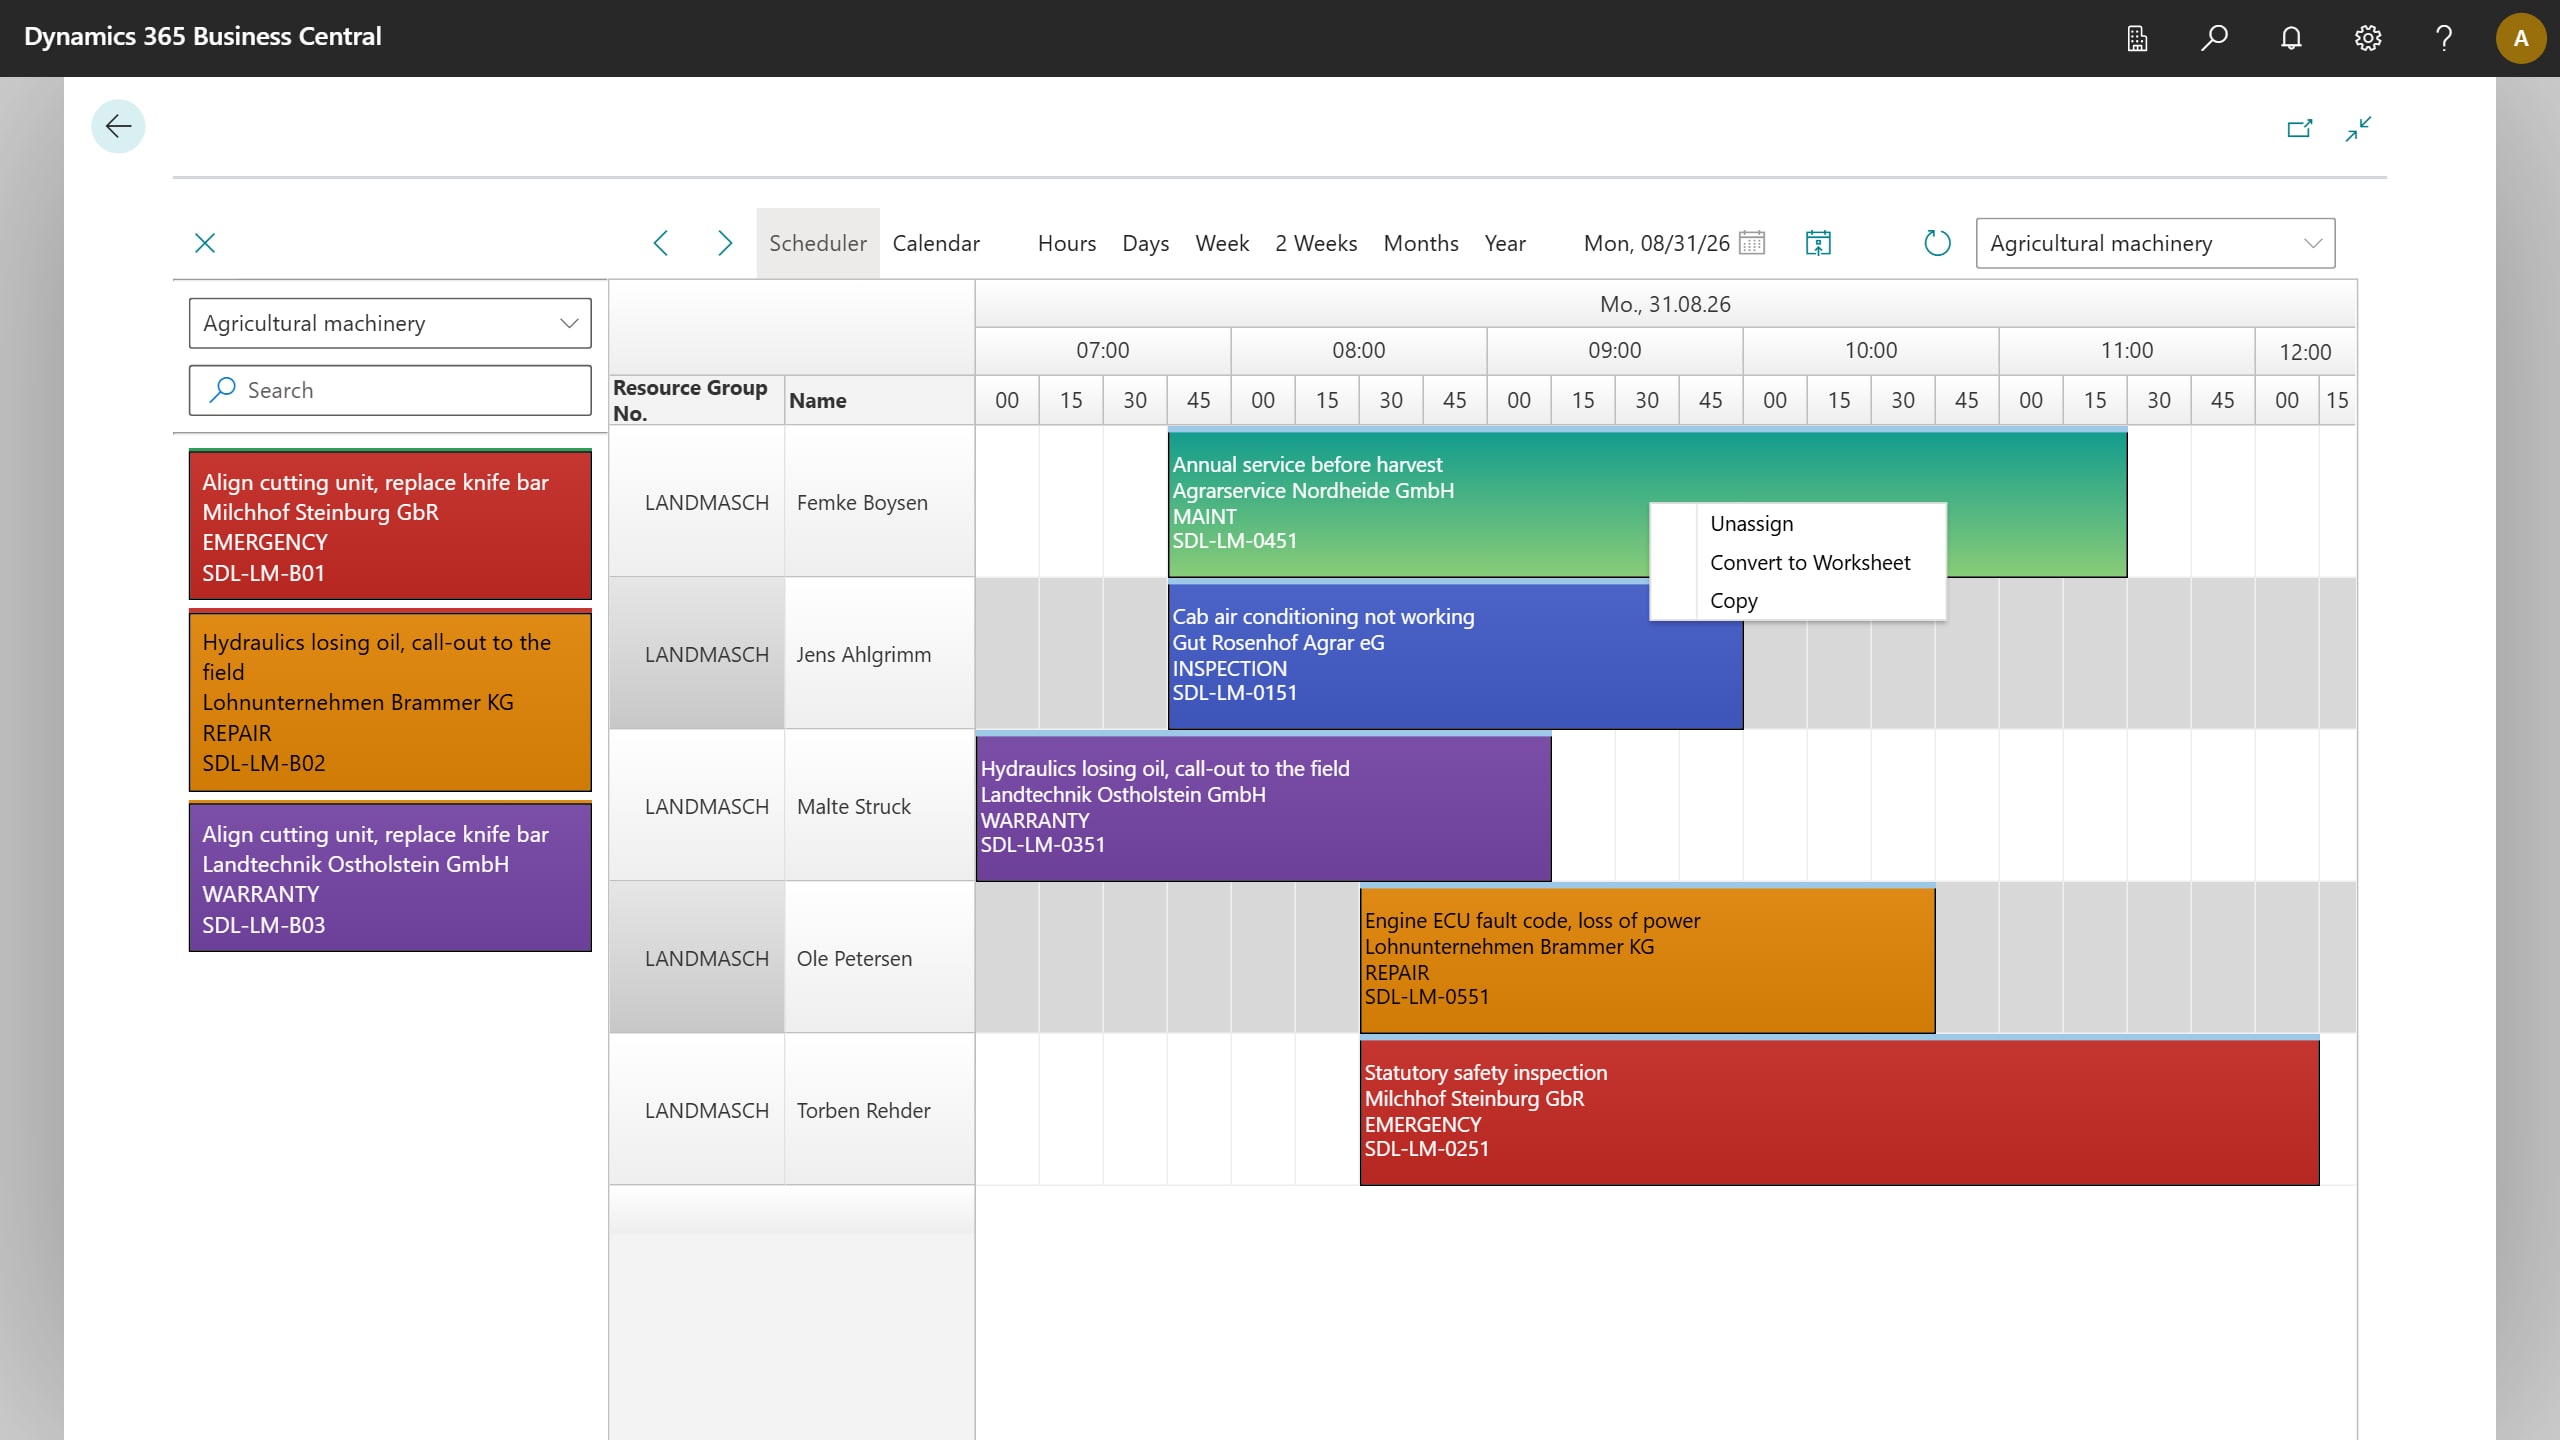Click the back arrow button
This screenshot has width=2560, height=1440.
(118, 126)
